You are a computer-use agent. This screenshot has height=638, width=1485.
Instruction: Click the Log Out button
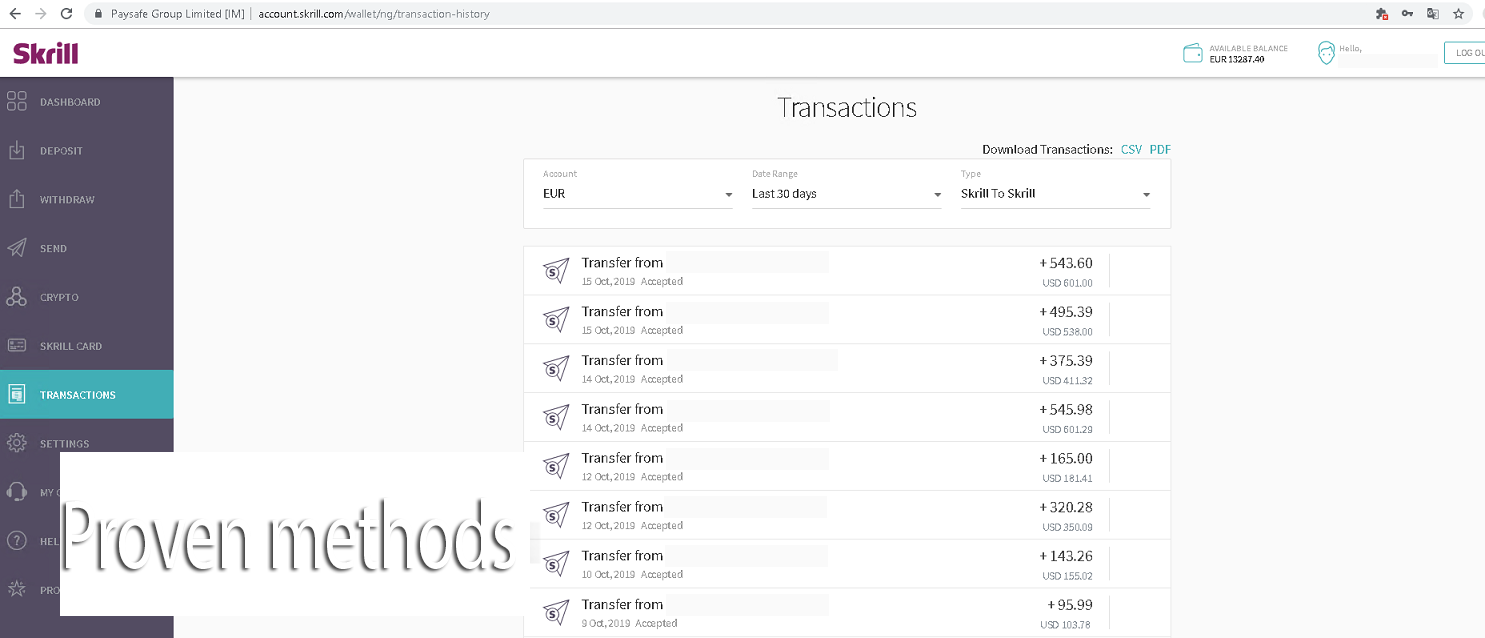tap(1466, 53)
